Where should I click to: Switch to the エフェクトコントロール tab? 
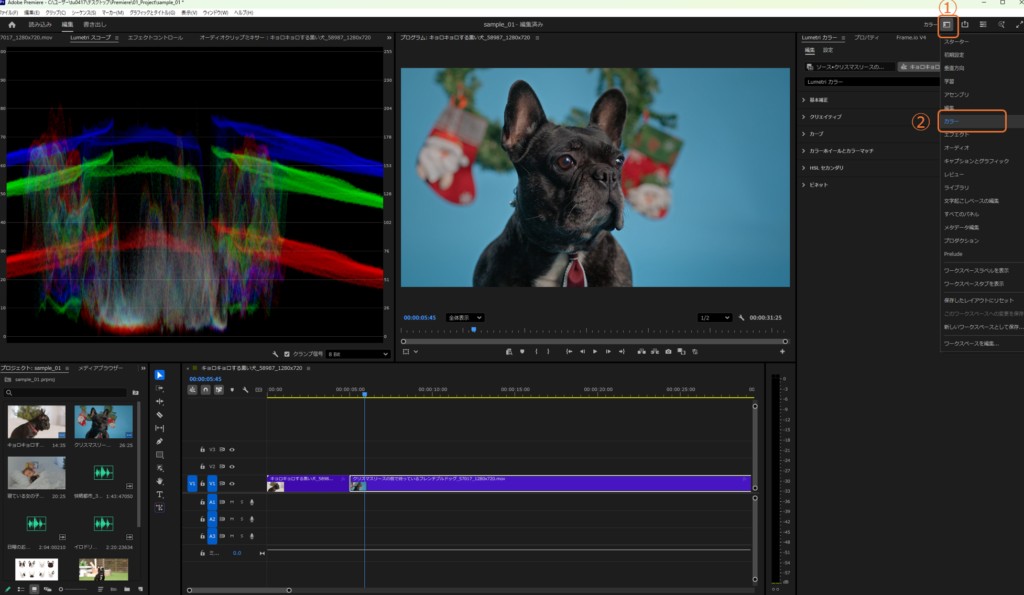point(155,38)
